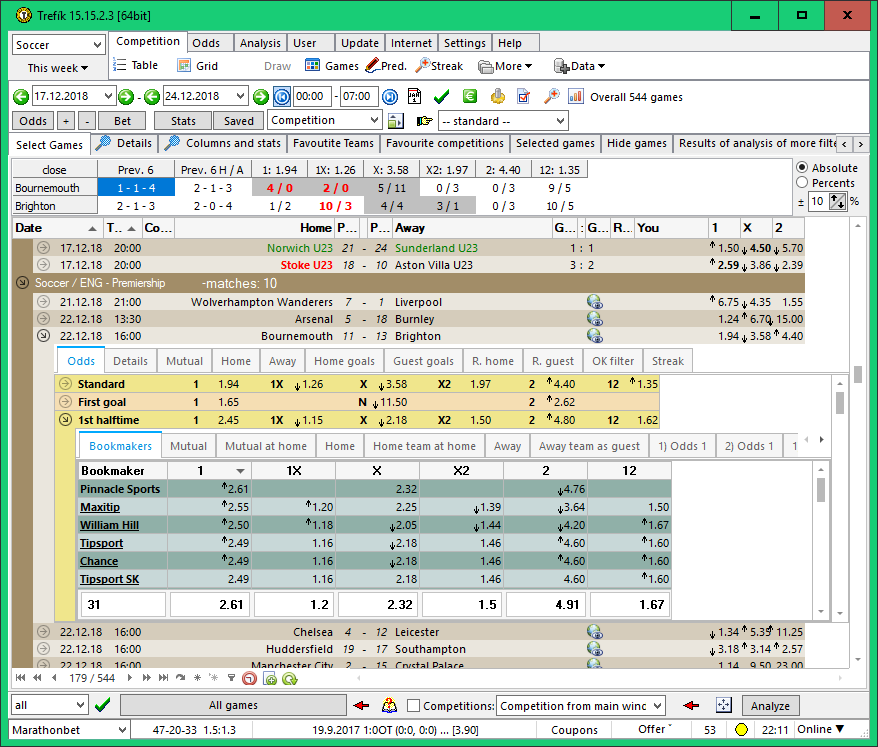
Task: Click the Analyze button
Action: coord(771,706)
